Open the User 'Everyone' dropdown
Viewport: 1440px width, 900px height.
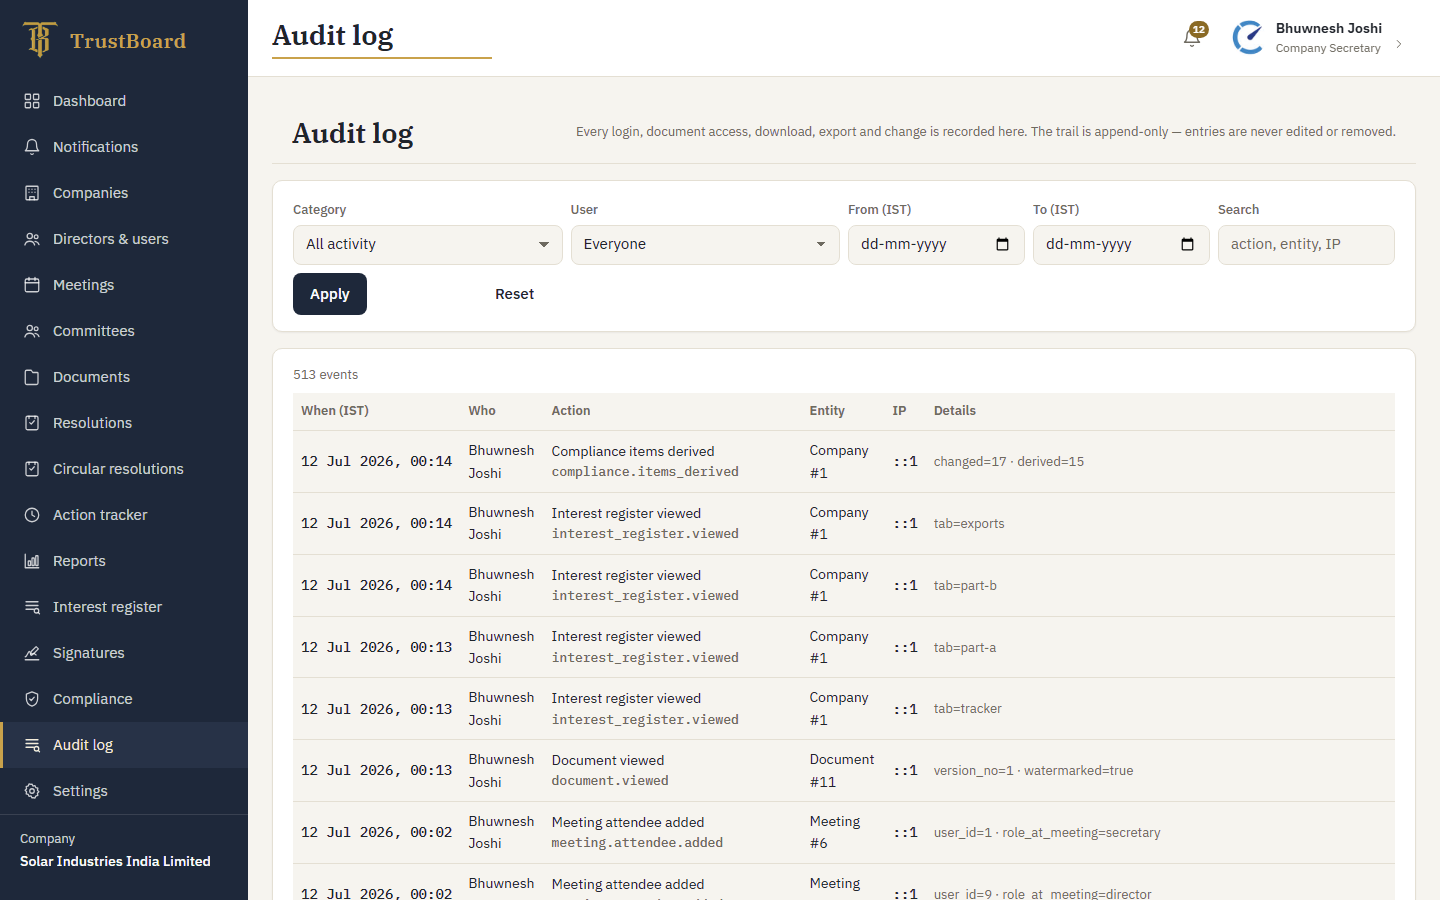click(705, 245)
